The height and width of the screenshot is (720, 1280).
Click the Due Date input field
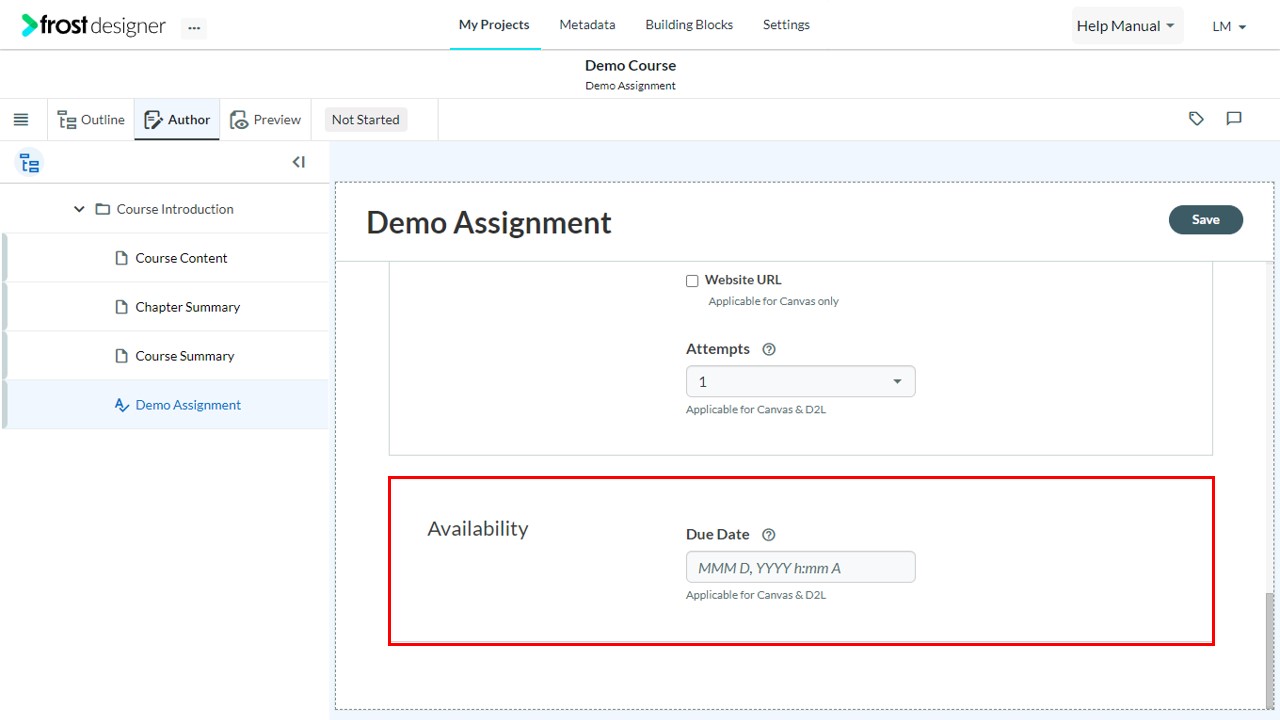tap(800, 567)
